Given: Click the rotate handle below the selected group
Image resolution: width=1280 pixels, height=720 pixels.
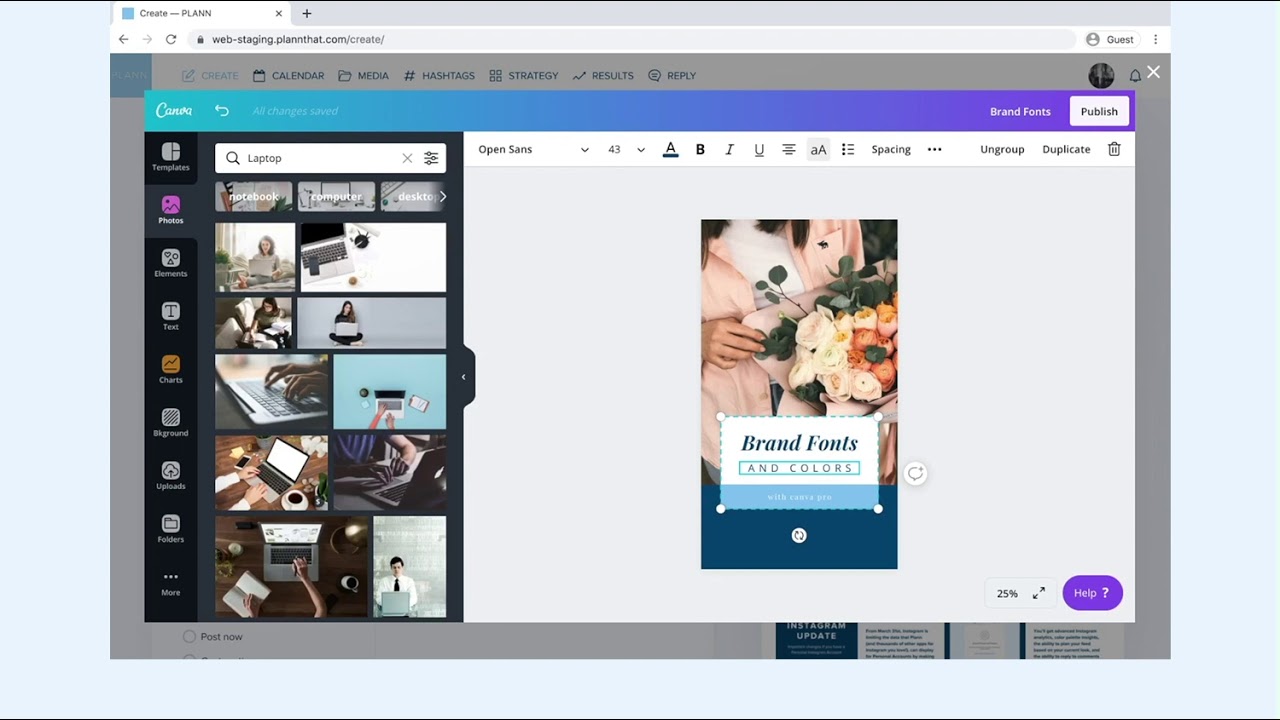Looking at the screenshot, I should (x=799, y=535).
